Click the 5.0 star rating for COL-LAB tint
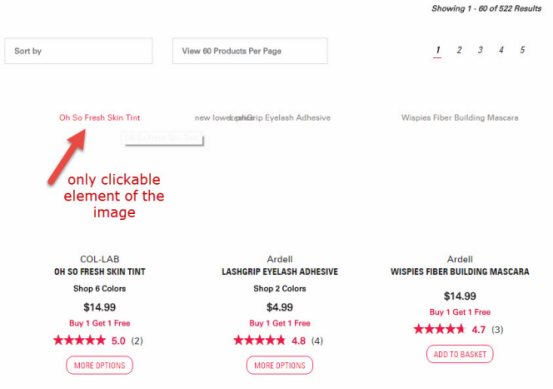This screenshot has width=553, height=389. 98,341
